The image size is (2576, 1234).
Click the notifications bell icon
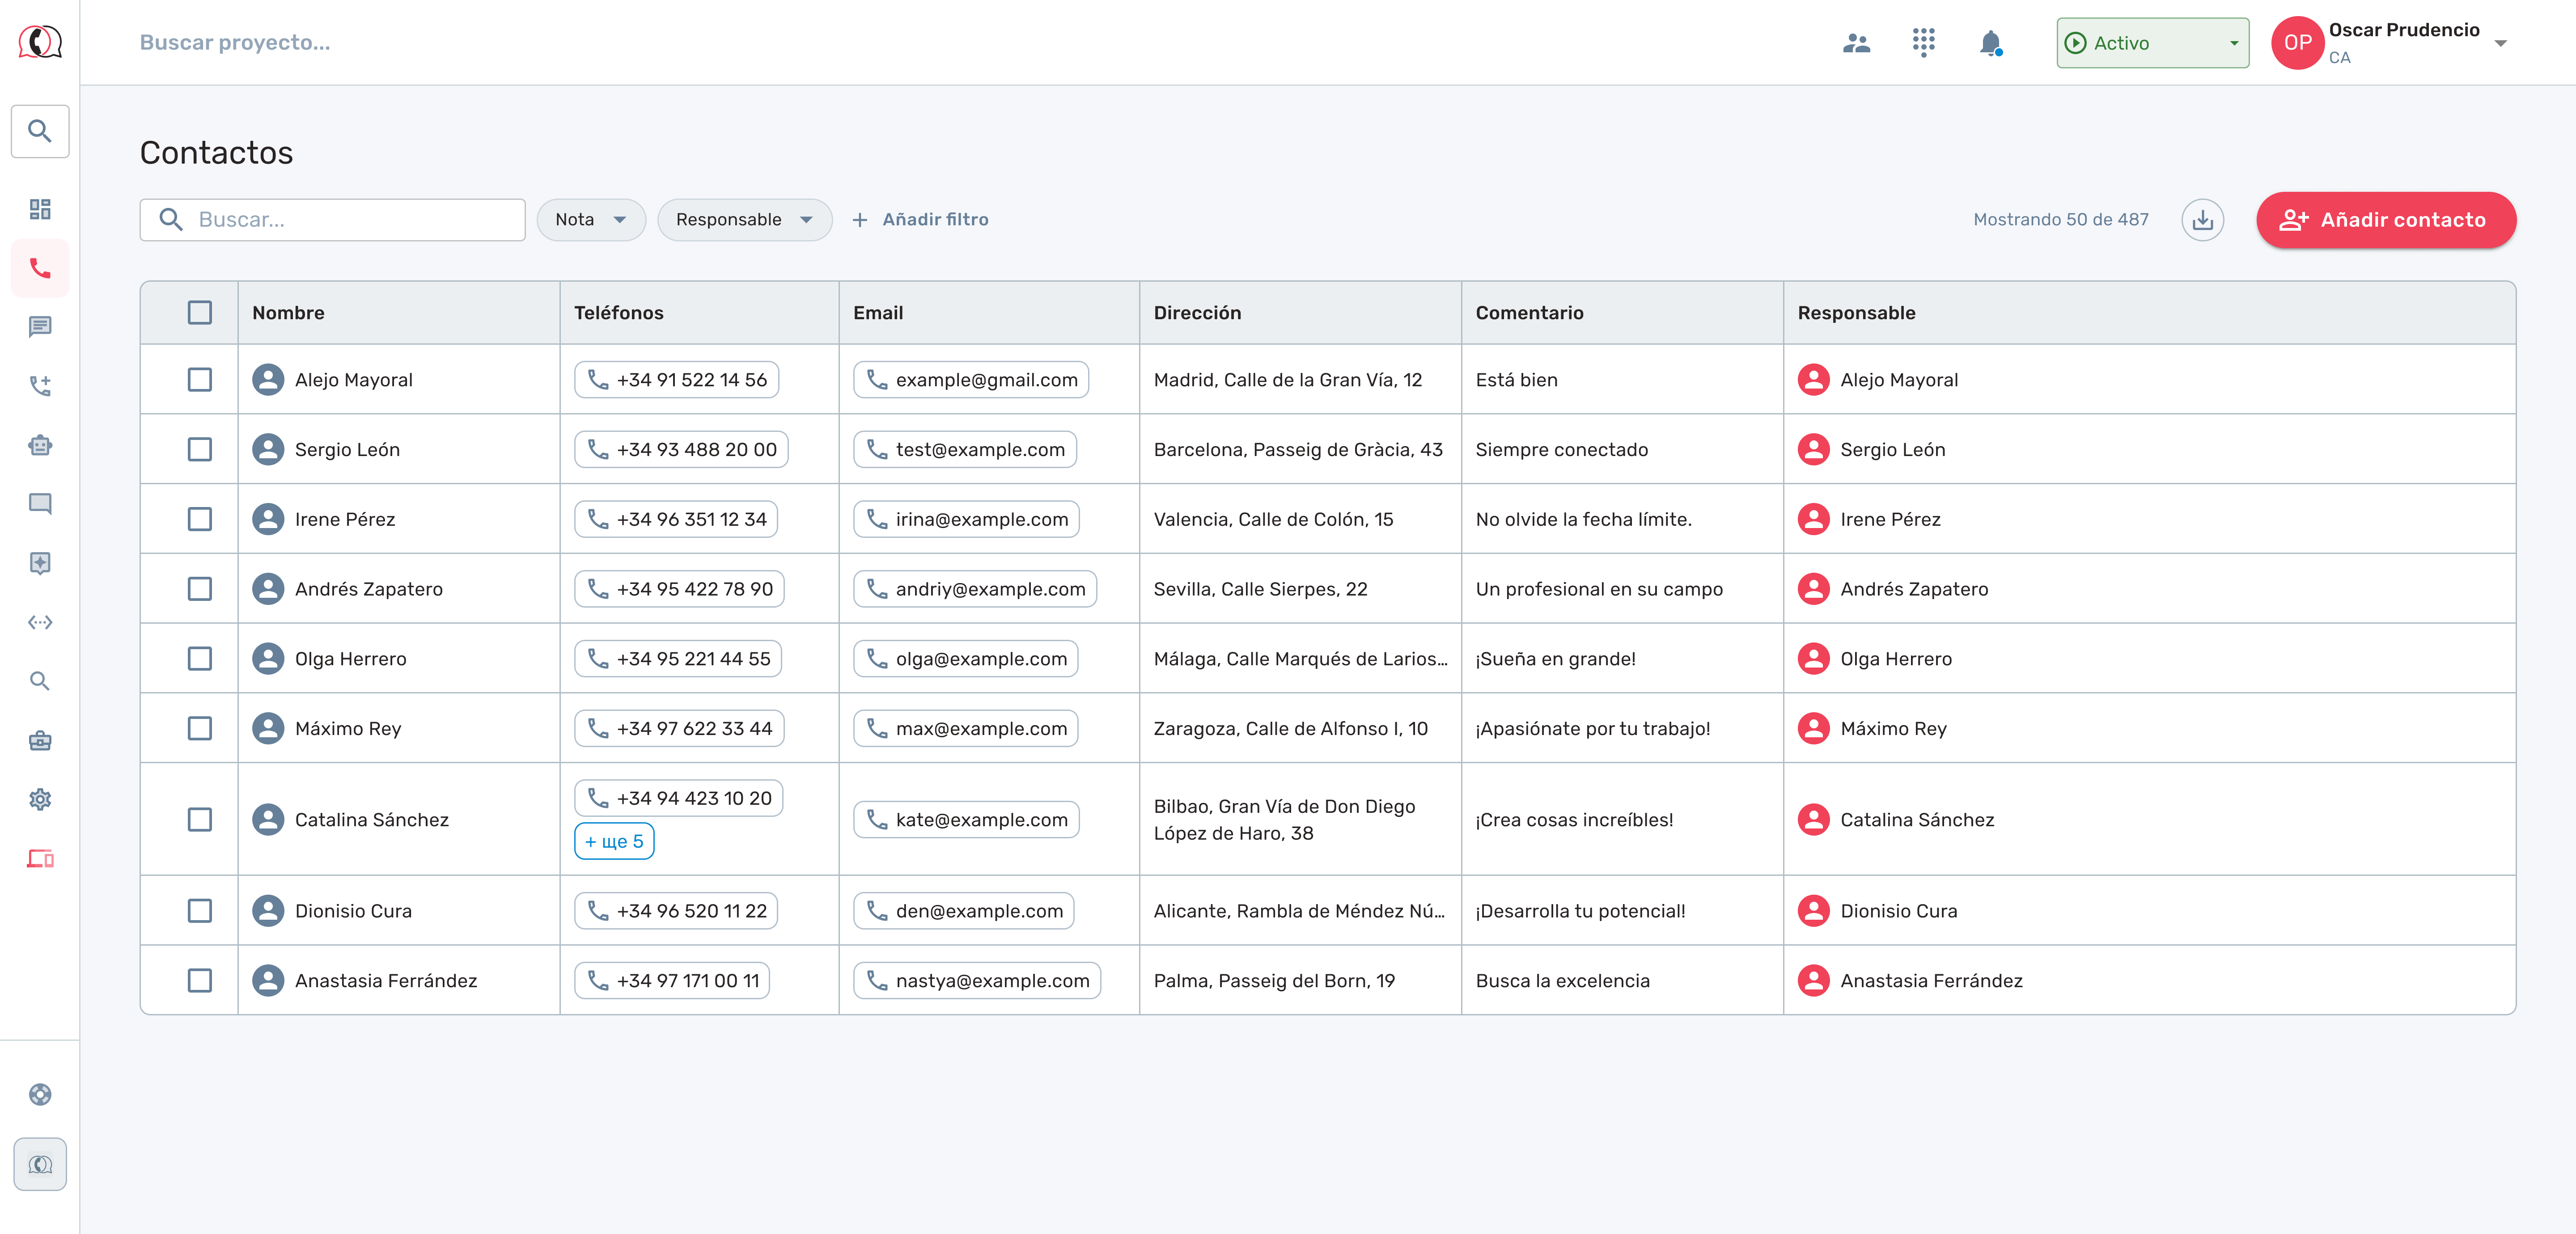[x=1990, y=43]
